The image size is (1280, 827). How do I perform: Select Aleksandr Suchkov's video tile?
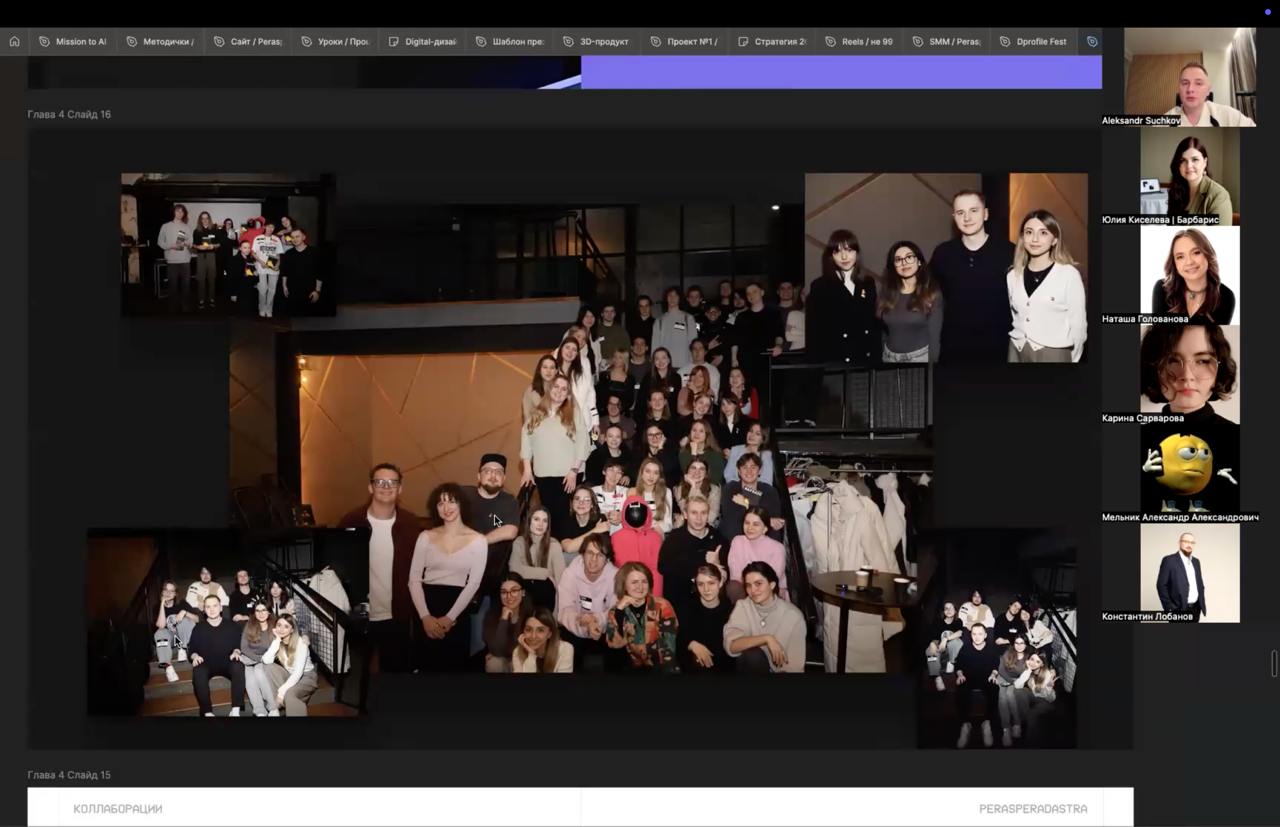click(x=1190, y=75)
